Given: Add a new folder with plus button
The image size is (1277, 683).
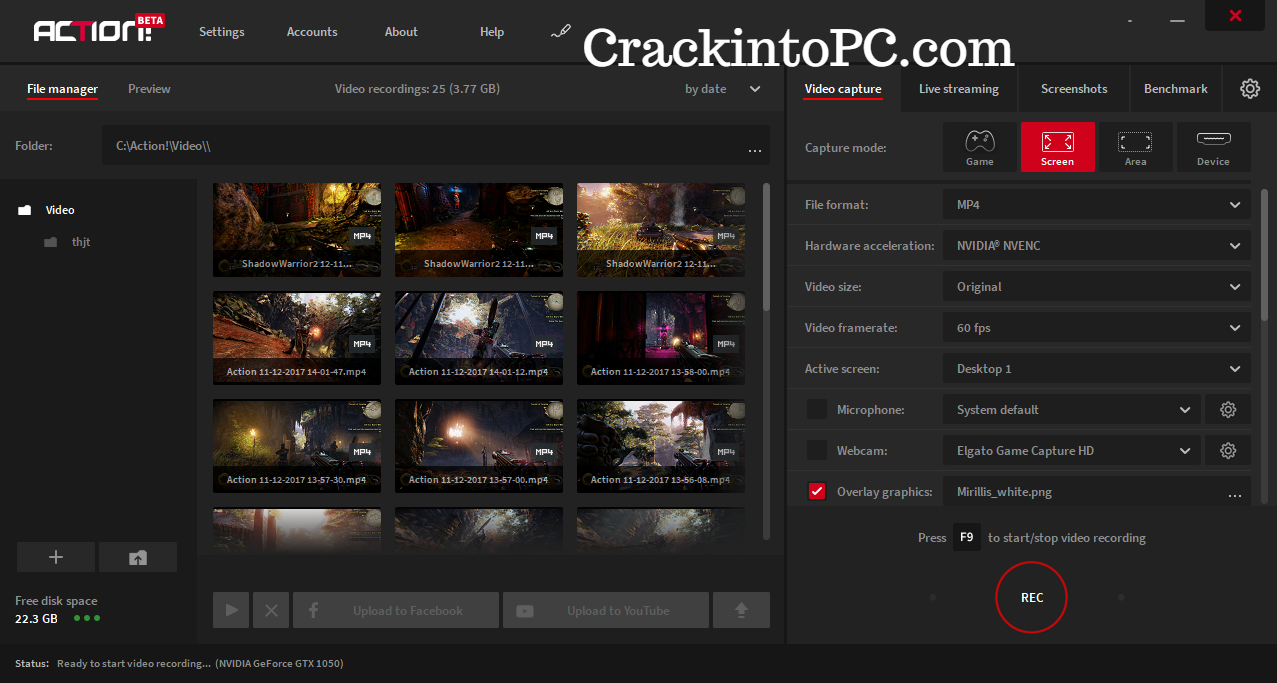Looking at the screenshot, I should coord(56,557).
